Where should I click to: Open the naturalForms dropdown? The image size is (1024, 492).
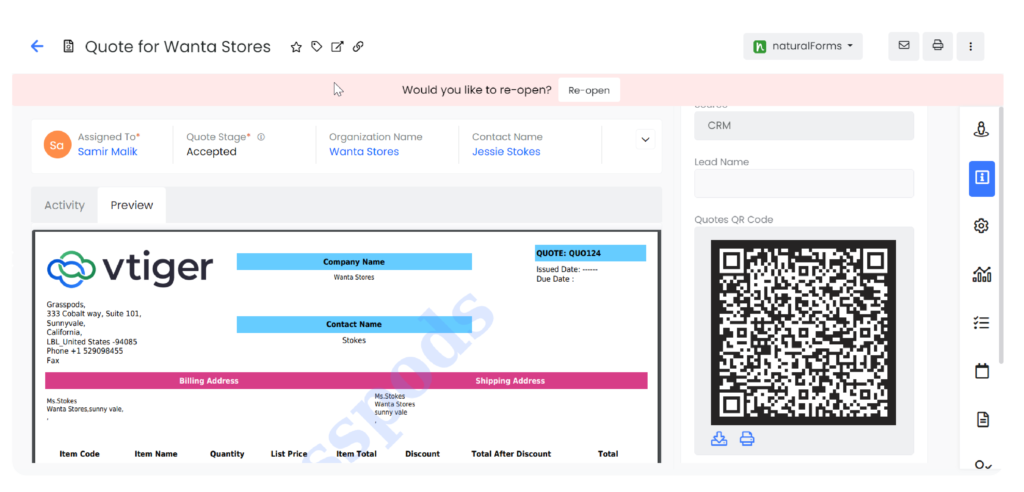(803, 46)
